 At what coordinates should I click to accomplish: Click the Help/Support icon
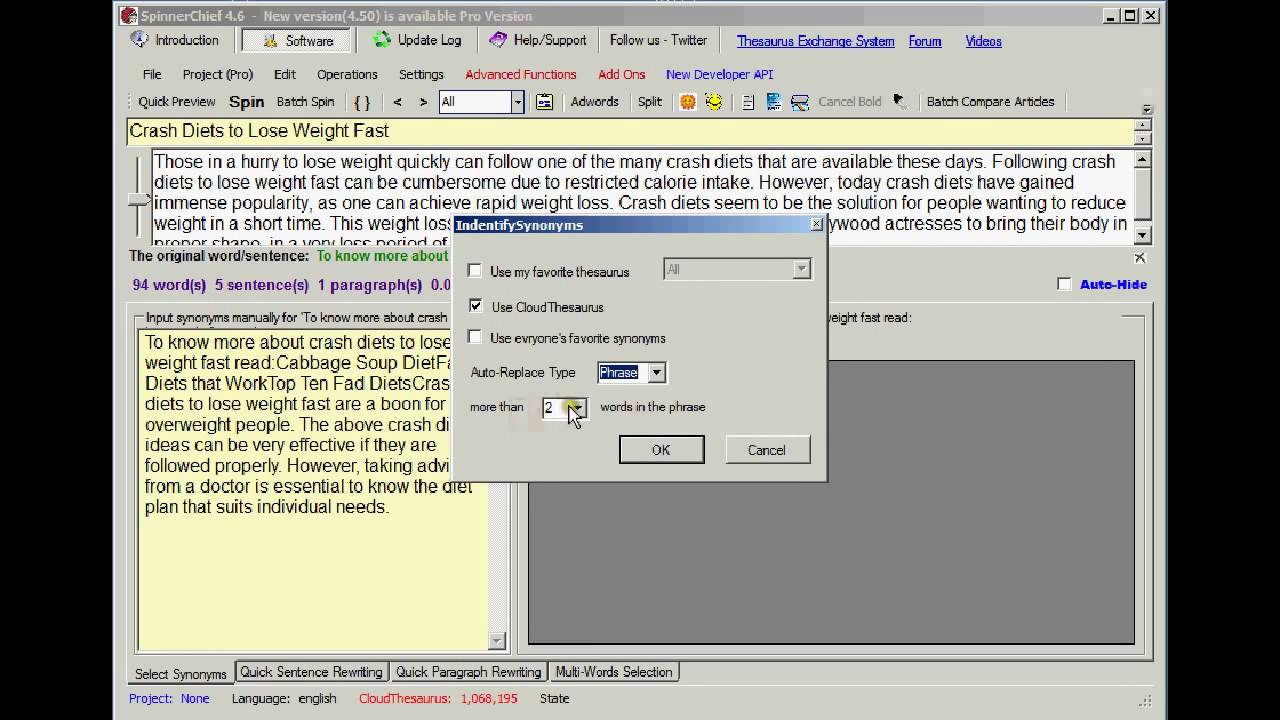pos(498,40)
